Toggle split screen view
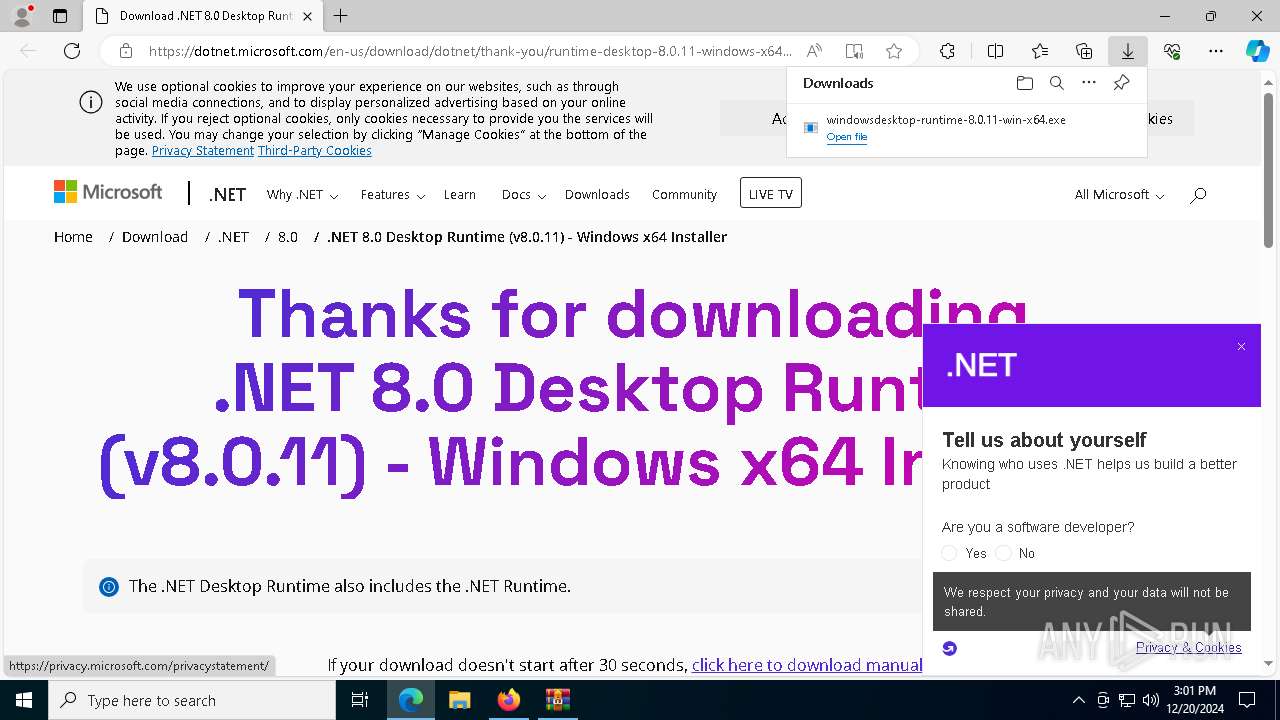This screenshot has width=1280, height=720. 995,51
